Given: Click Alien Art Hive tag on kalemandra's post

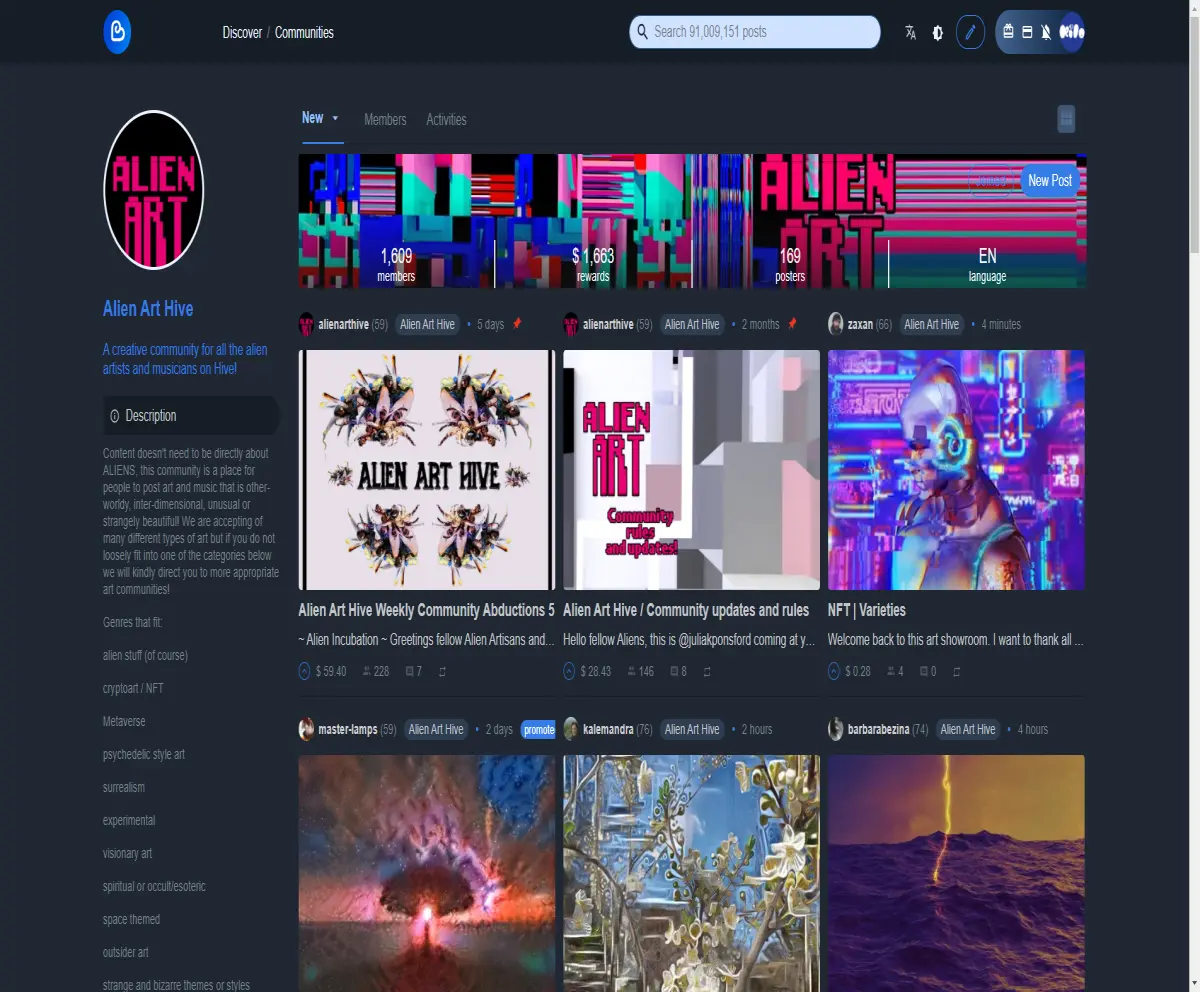Looking at the screenshot, I should 692,729.
